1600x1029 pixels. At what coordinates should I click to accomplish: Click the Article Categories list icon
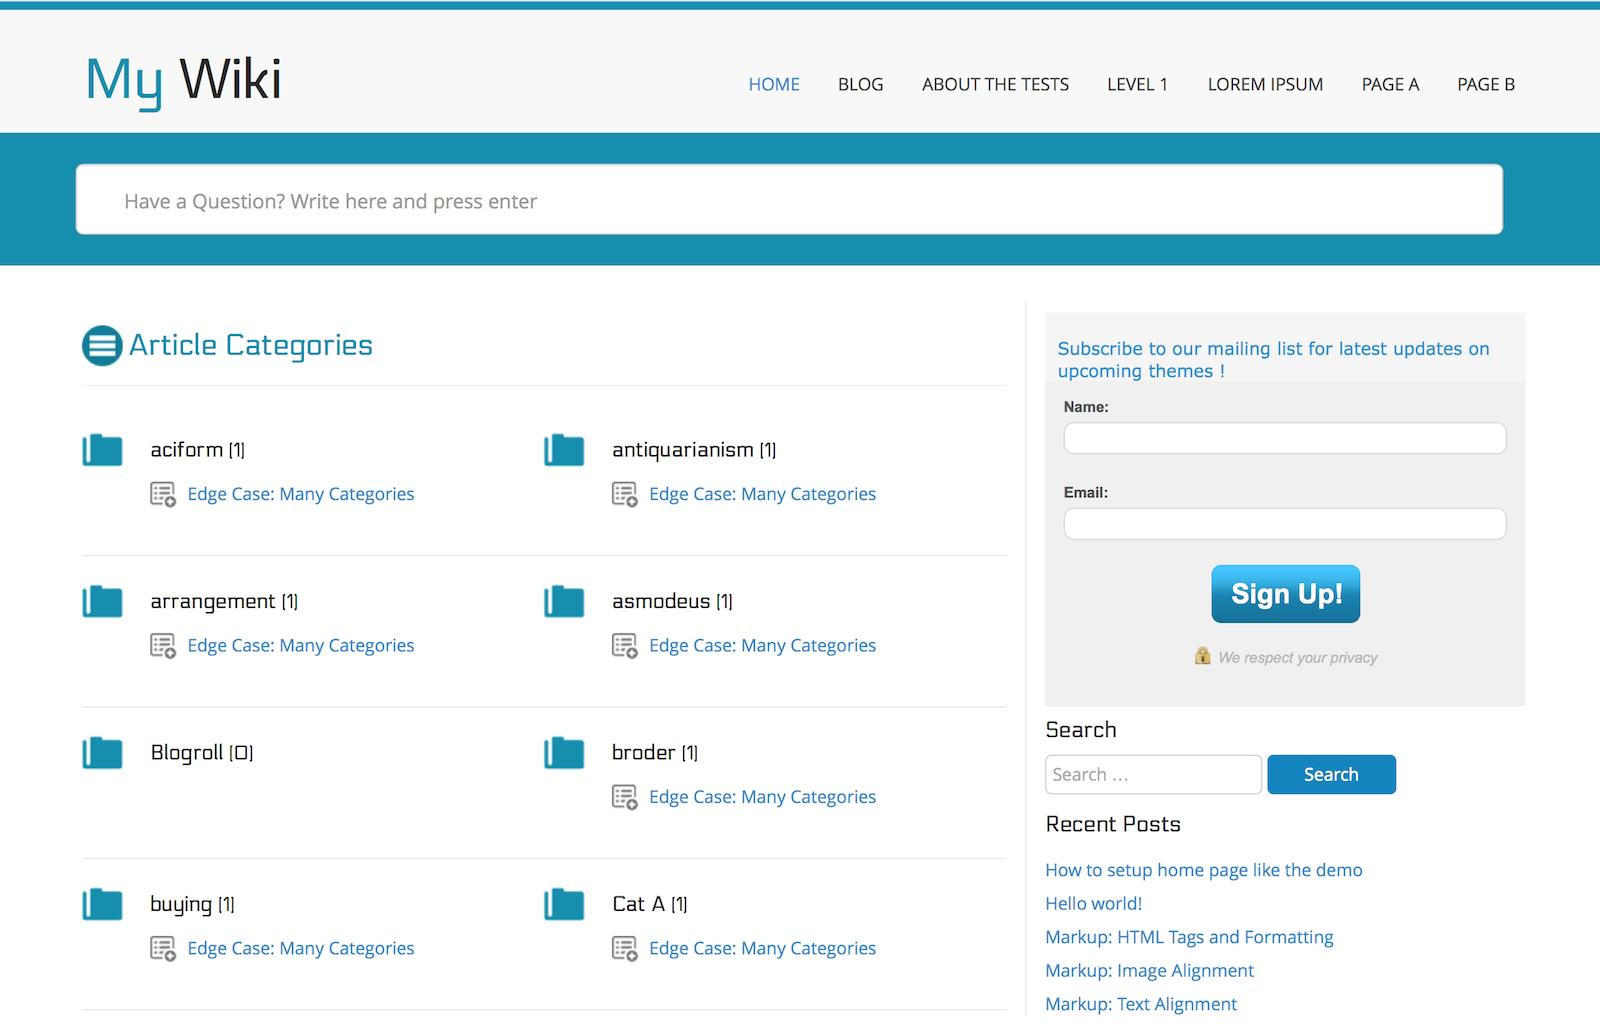click(102, 346)
